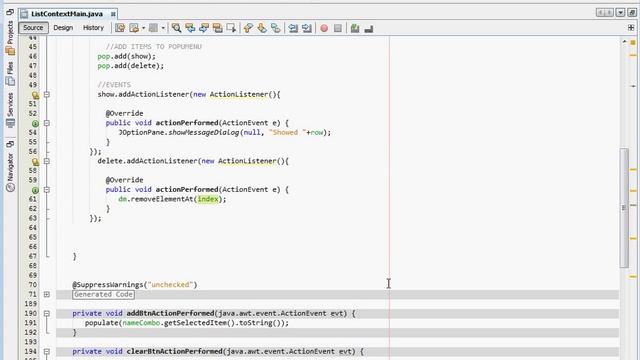
Task: Go to previous bookmark icon
Action: [x=248, y=28]
